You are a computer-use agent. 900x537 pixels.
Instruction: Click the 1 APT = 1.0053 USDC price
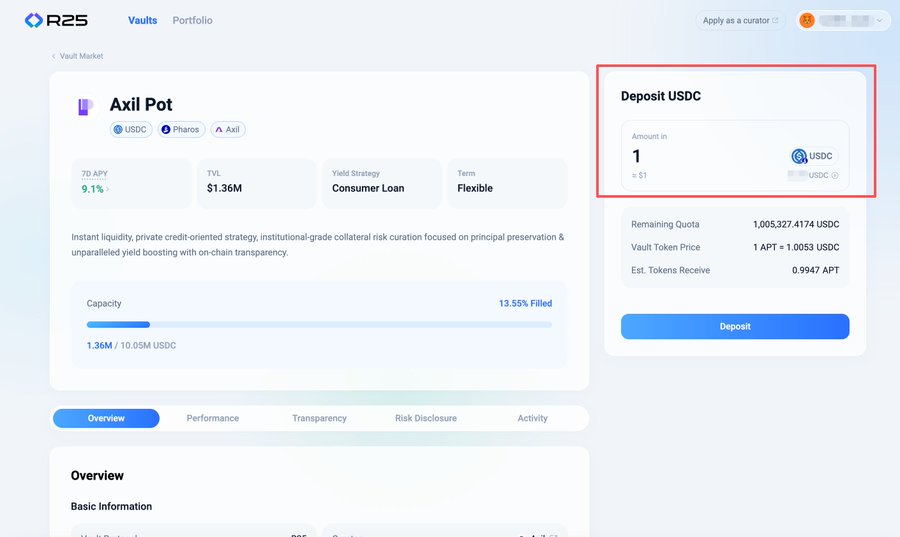pyautogui.click(x=796, y=247)
